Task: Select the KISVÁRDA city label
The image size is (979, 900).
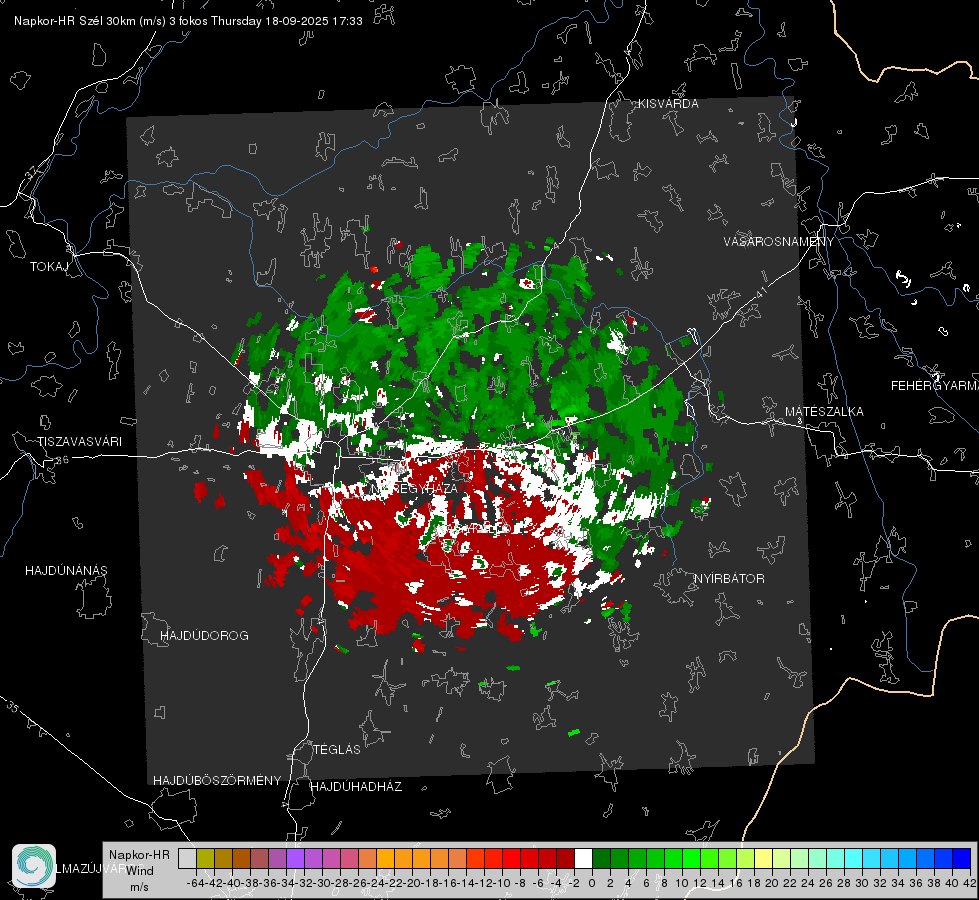Action: click(668, 104)
